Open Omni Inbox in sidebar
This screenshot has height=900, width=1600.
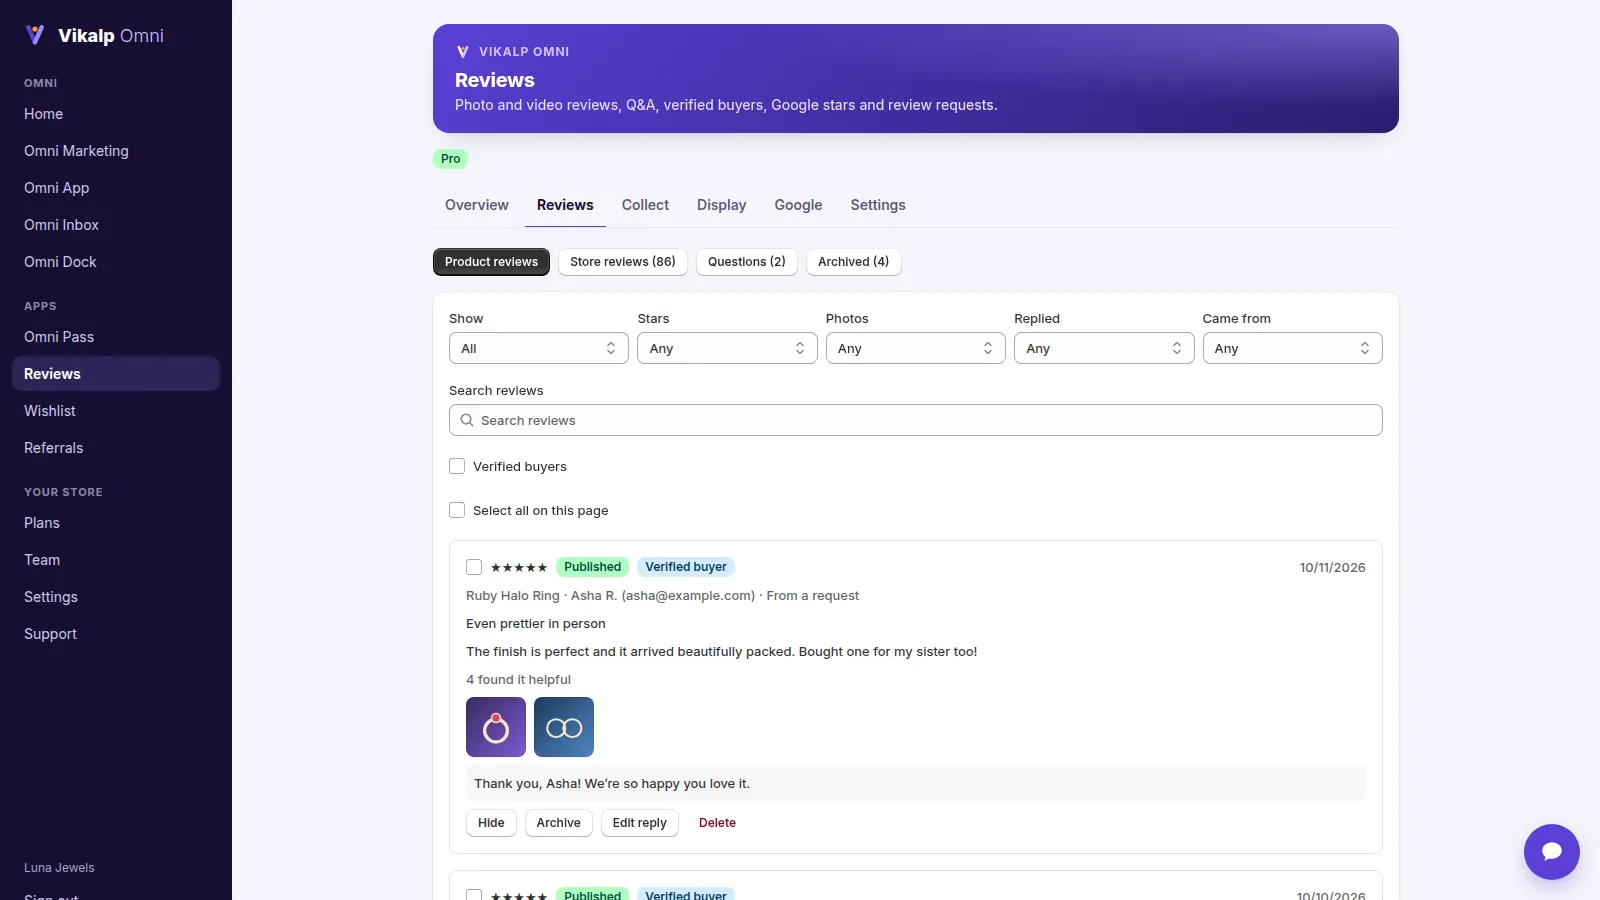[x=116, y=225]
